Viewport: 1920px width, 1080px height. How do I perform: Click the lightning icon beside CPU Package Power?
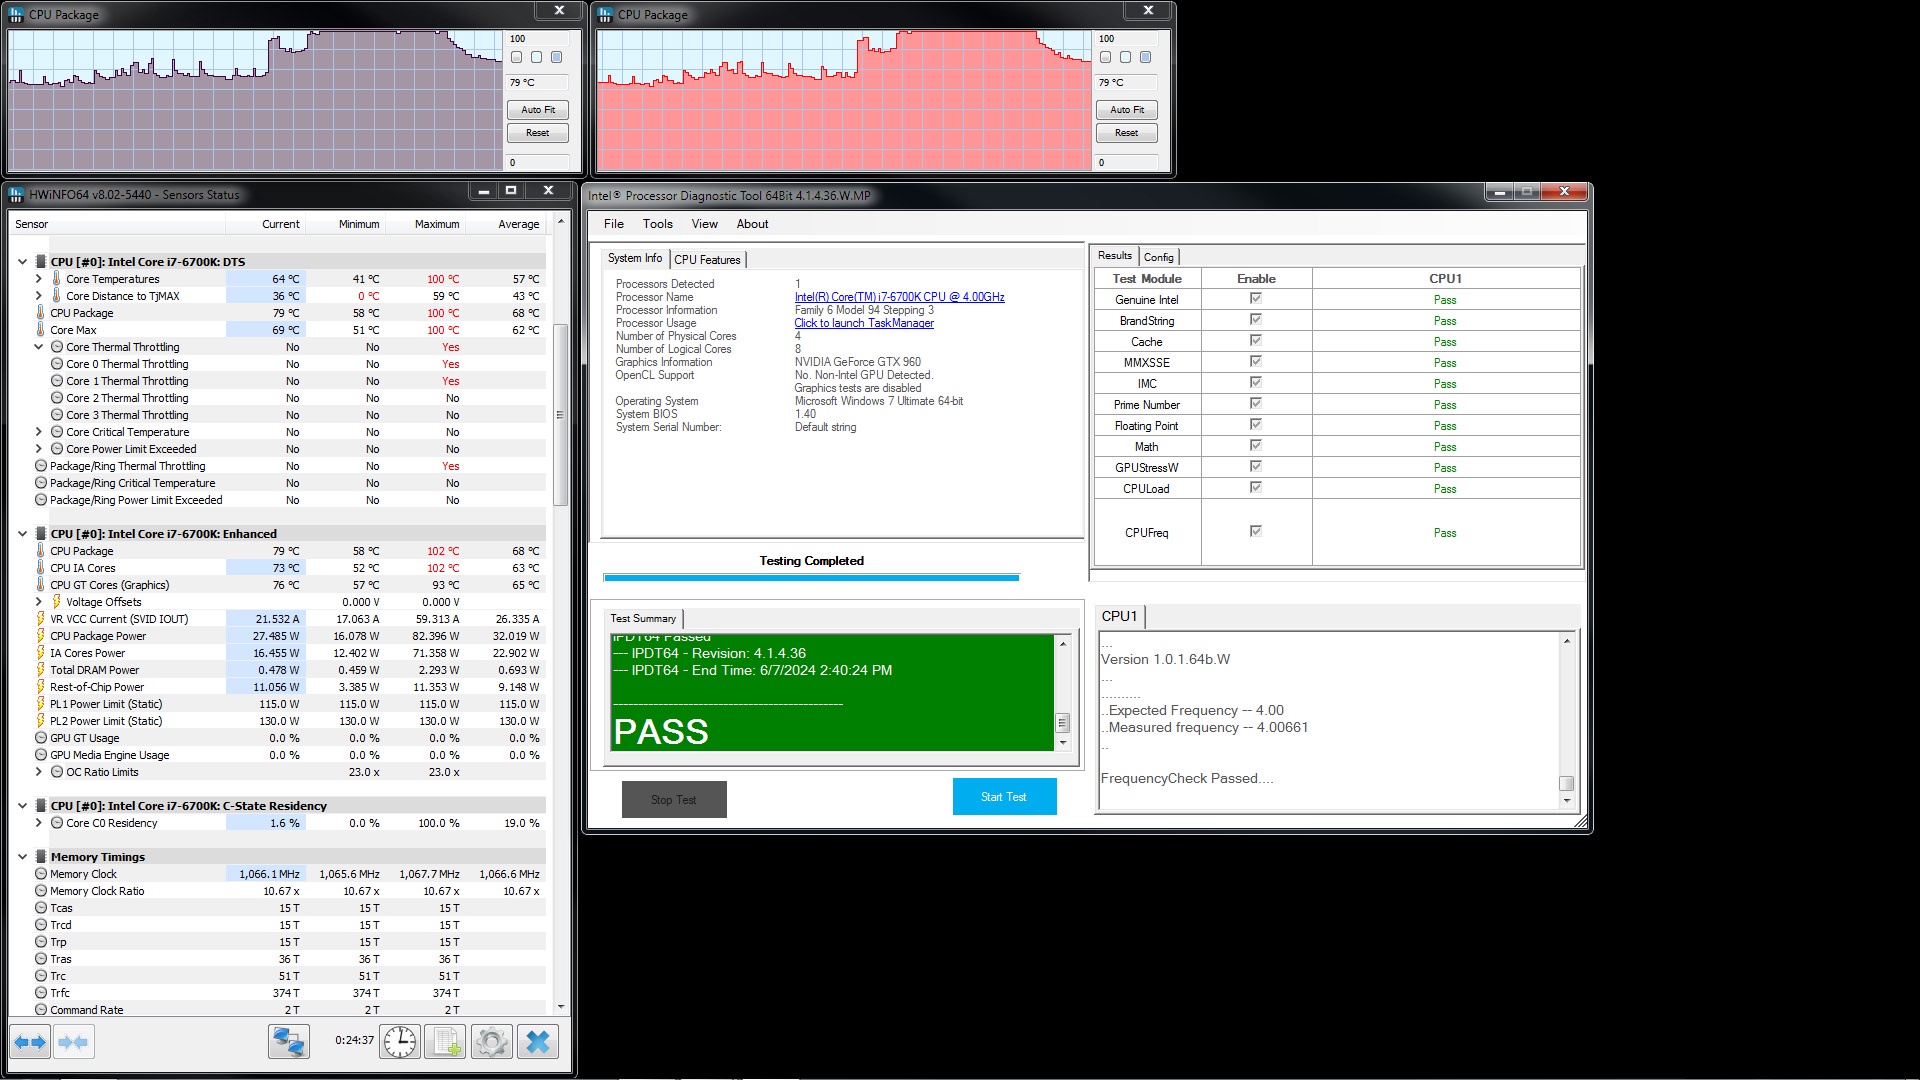click(41, 636)
